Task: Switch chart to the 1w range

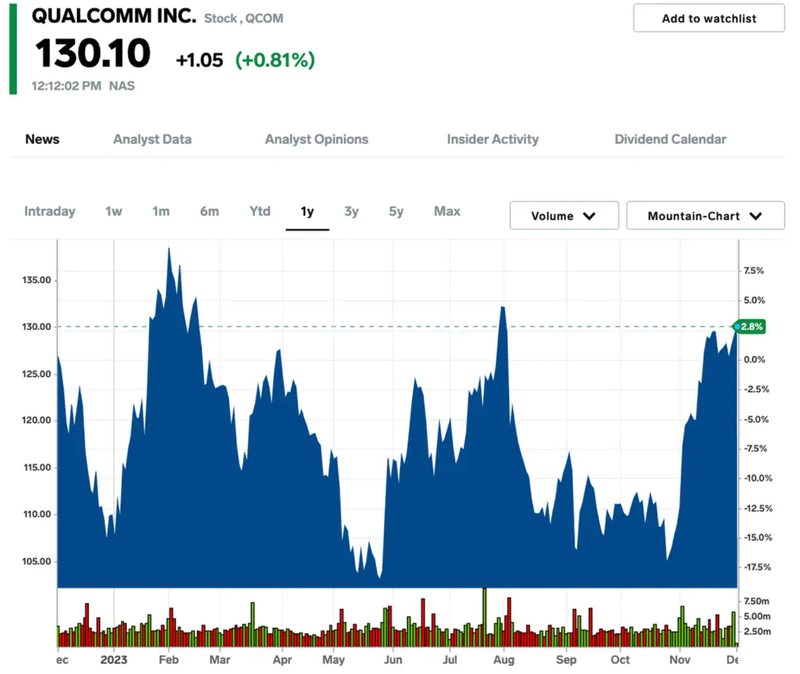Action: coord(114,211)
